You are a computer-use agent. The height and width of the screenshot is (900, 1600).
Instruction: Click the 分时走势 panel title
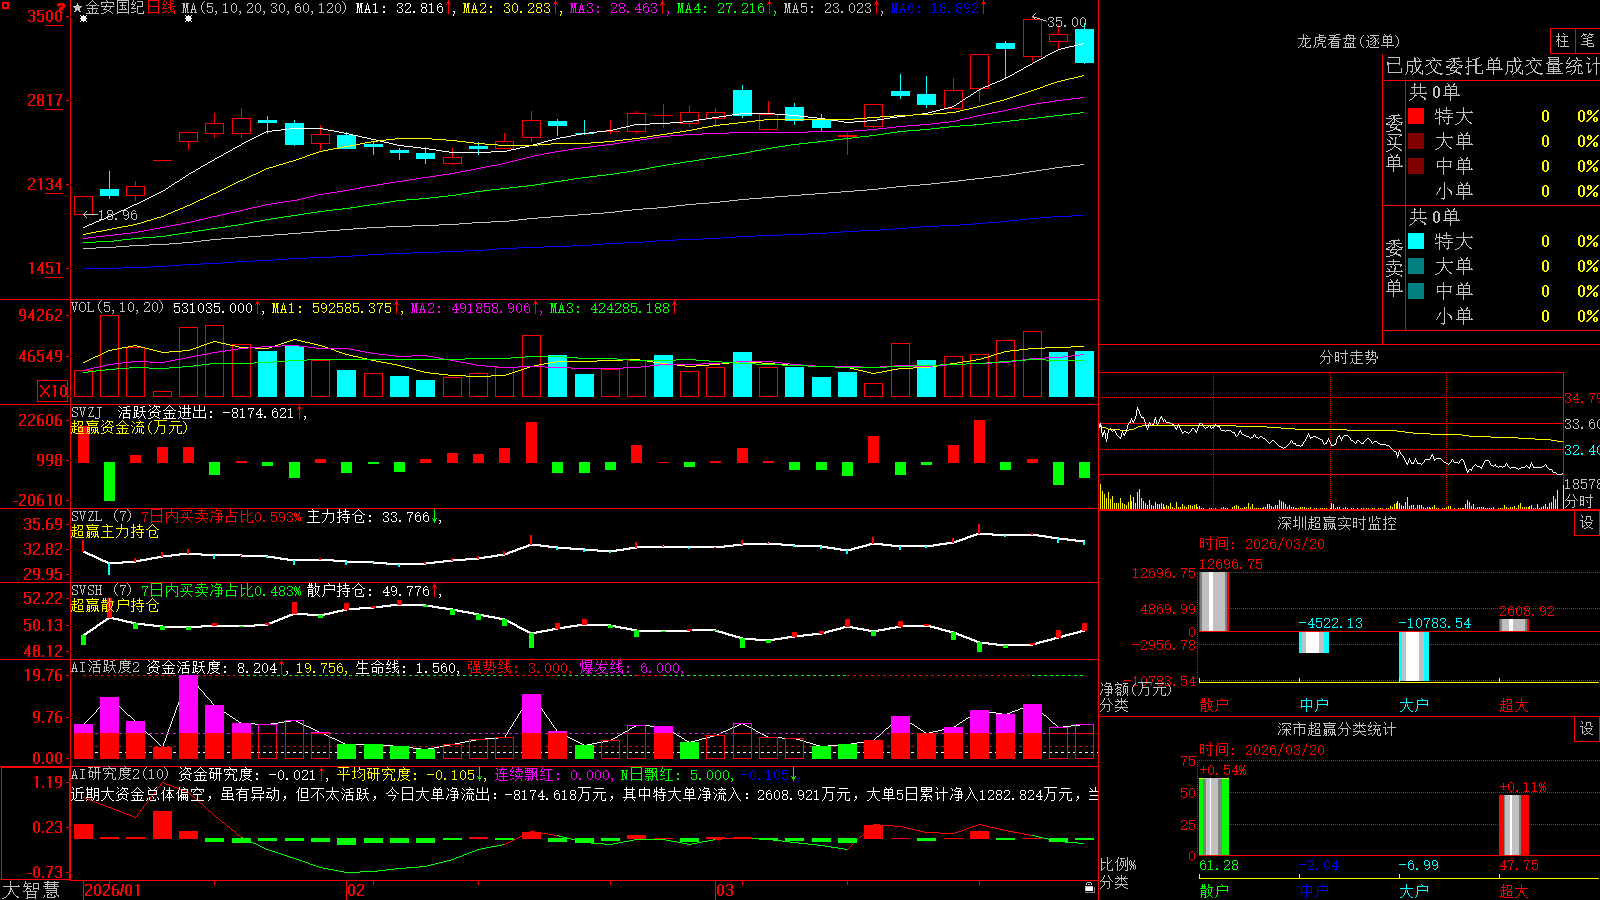click(1349, 357)
